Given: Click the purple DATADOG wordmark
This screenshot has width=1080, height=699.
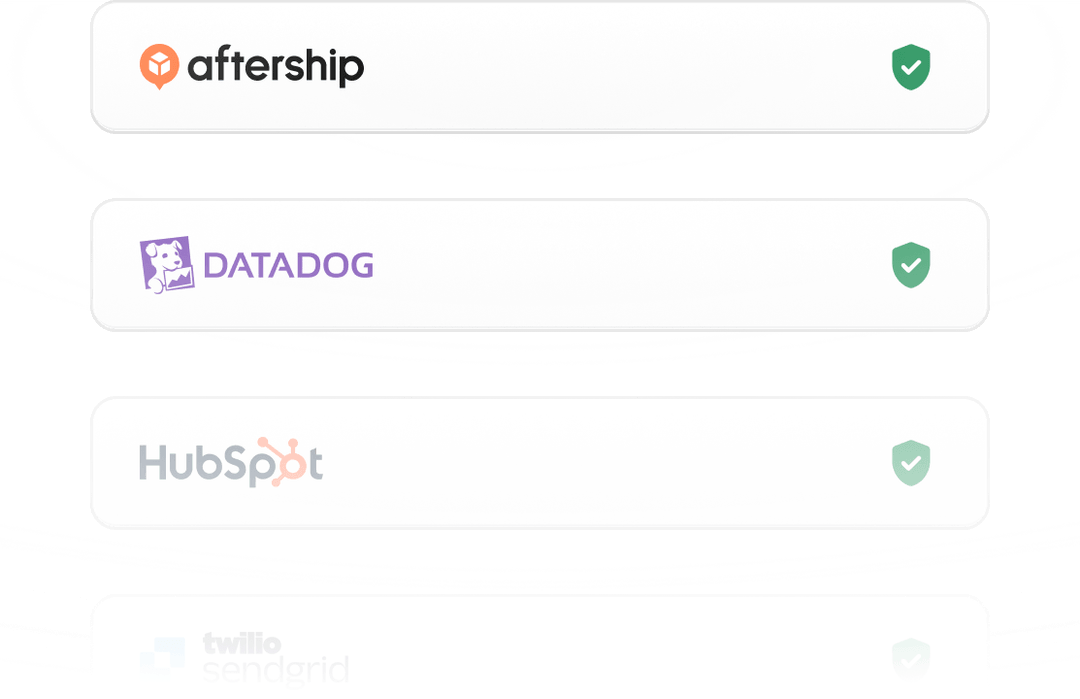Looking at the screenshot, I should 288,265.
